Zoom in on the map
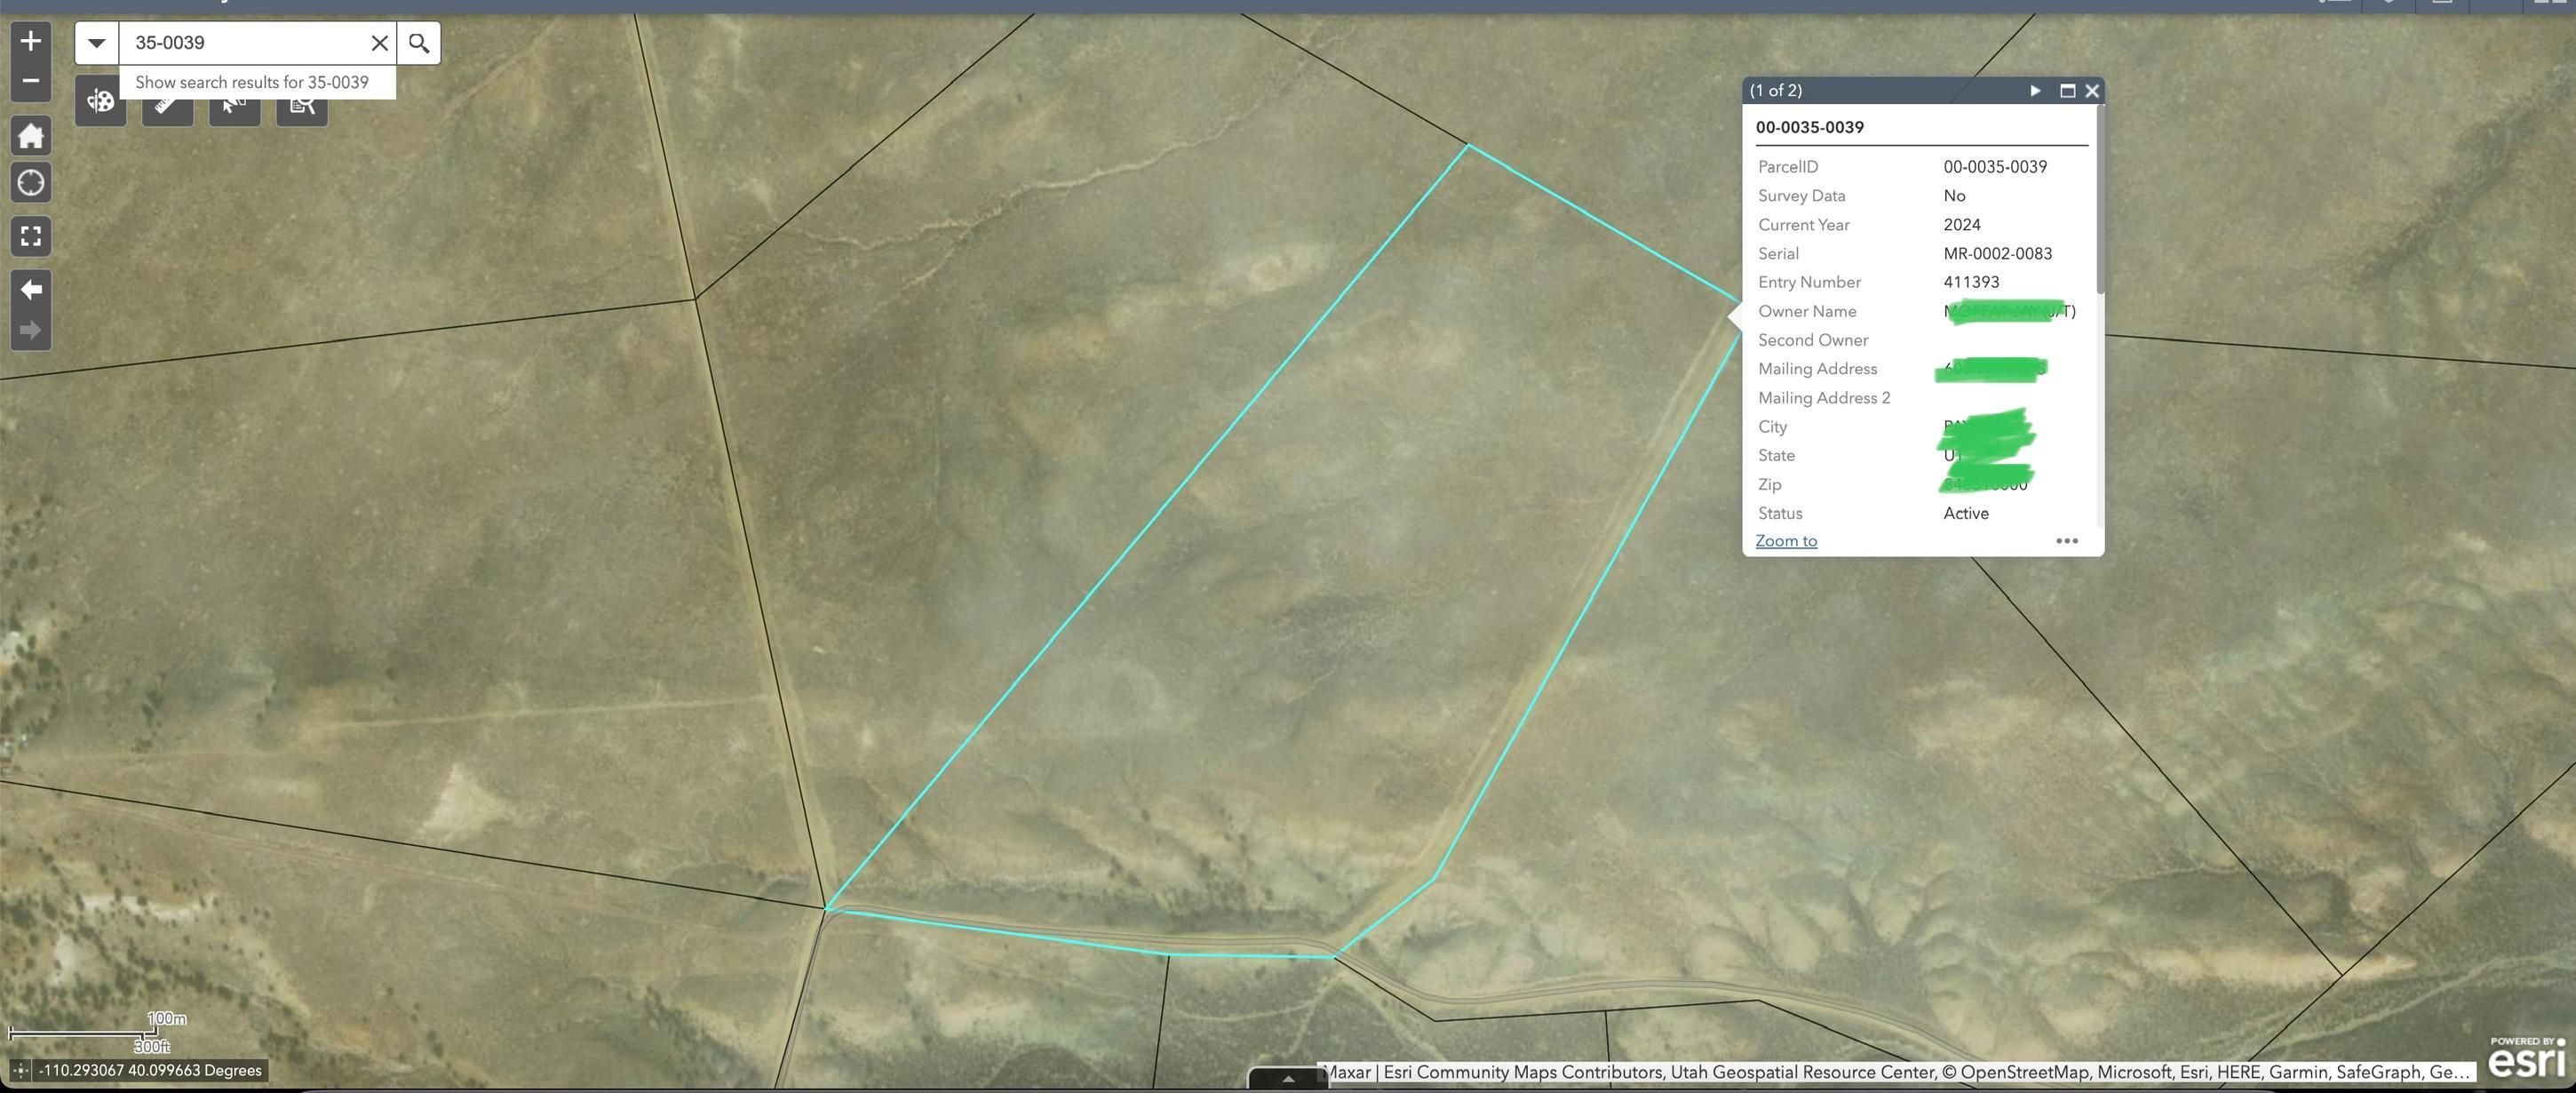This screenshot has width=2576, height=1093. point(30,40)
